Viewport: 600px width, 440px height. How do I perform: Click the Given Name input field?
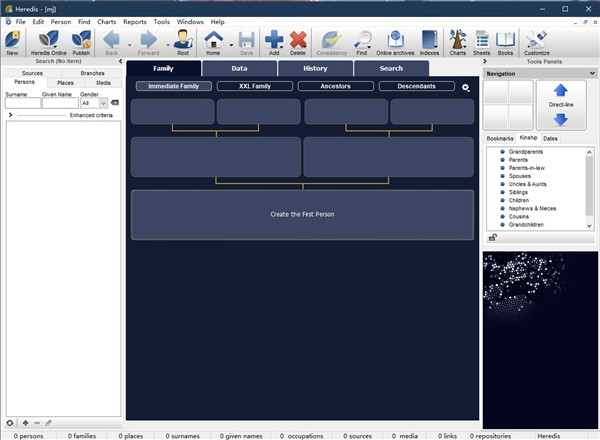tap(60, 103)
